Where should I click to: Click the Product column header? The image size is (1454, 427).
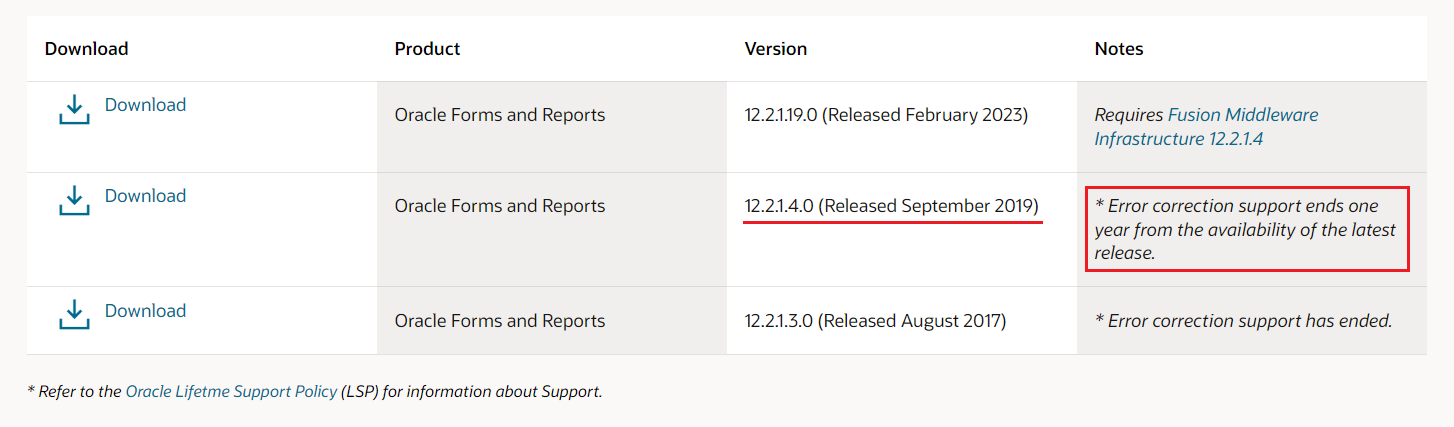pyautogui.click(x=428, y=48)
